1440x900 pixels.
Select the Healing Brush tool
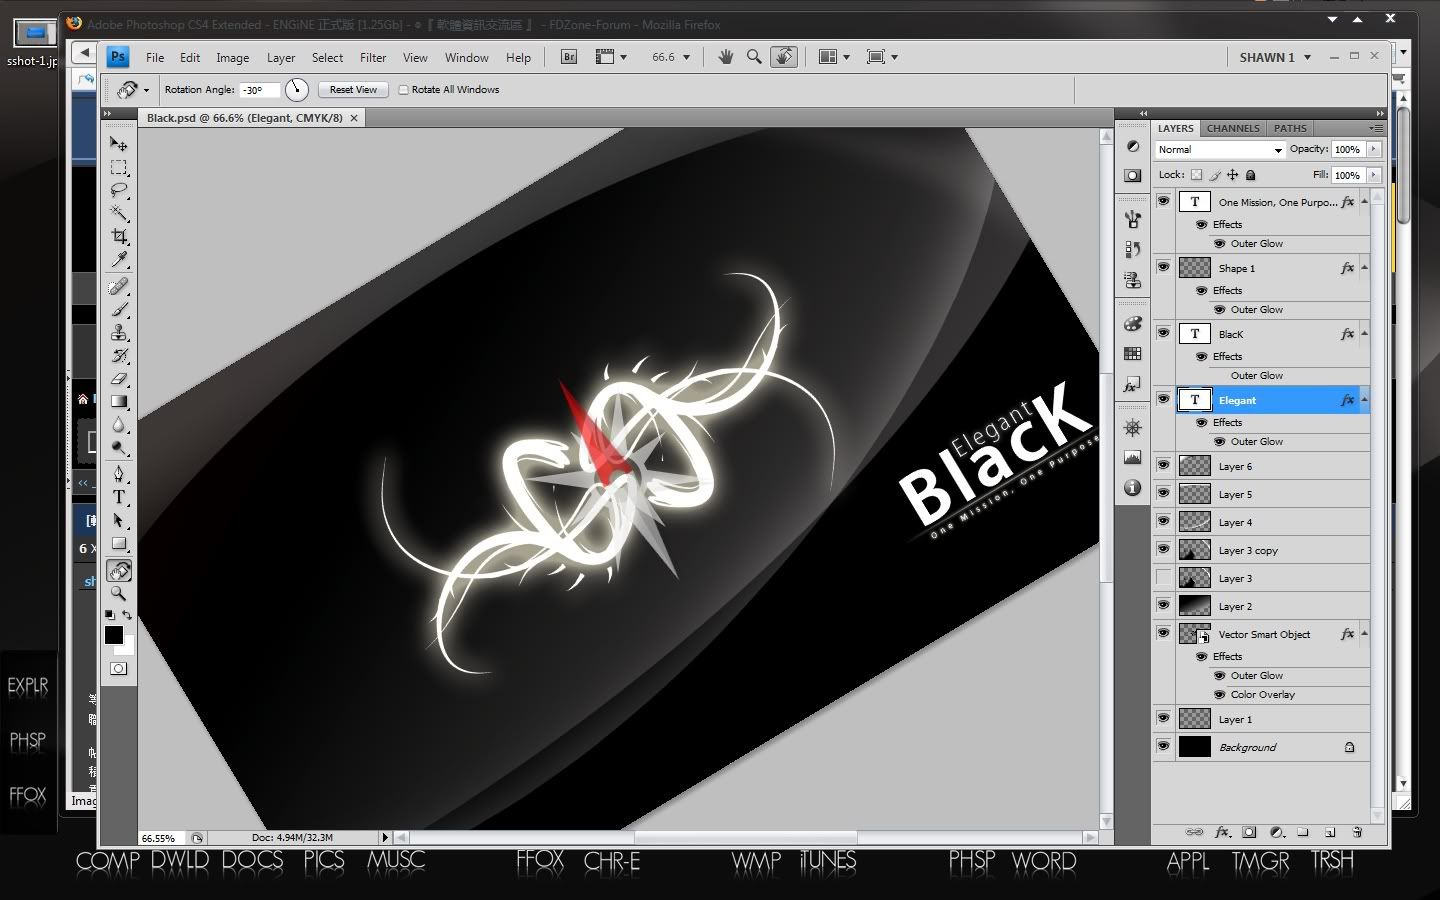(x=119, y=287)
